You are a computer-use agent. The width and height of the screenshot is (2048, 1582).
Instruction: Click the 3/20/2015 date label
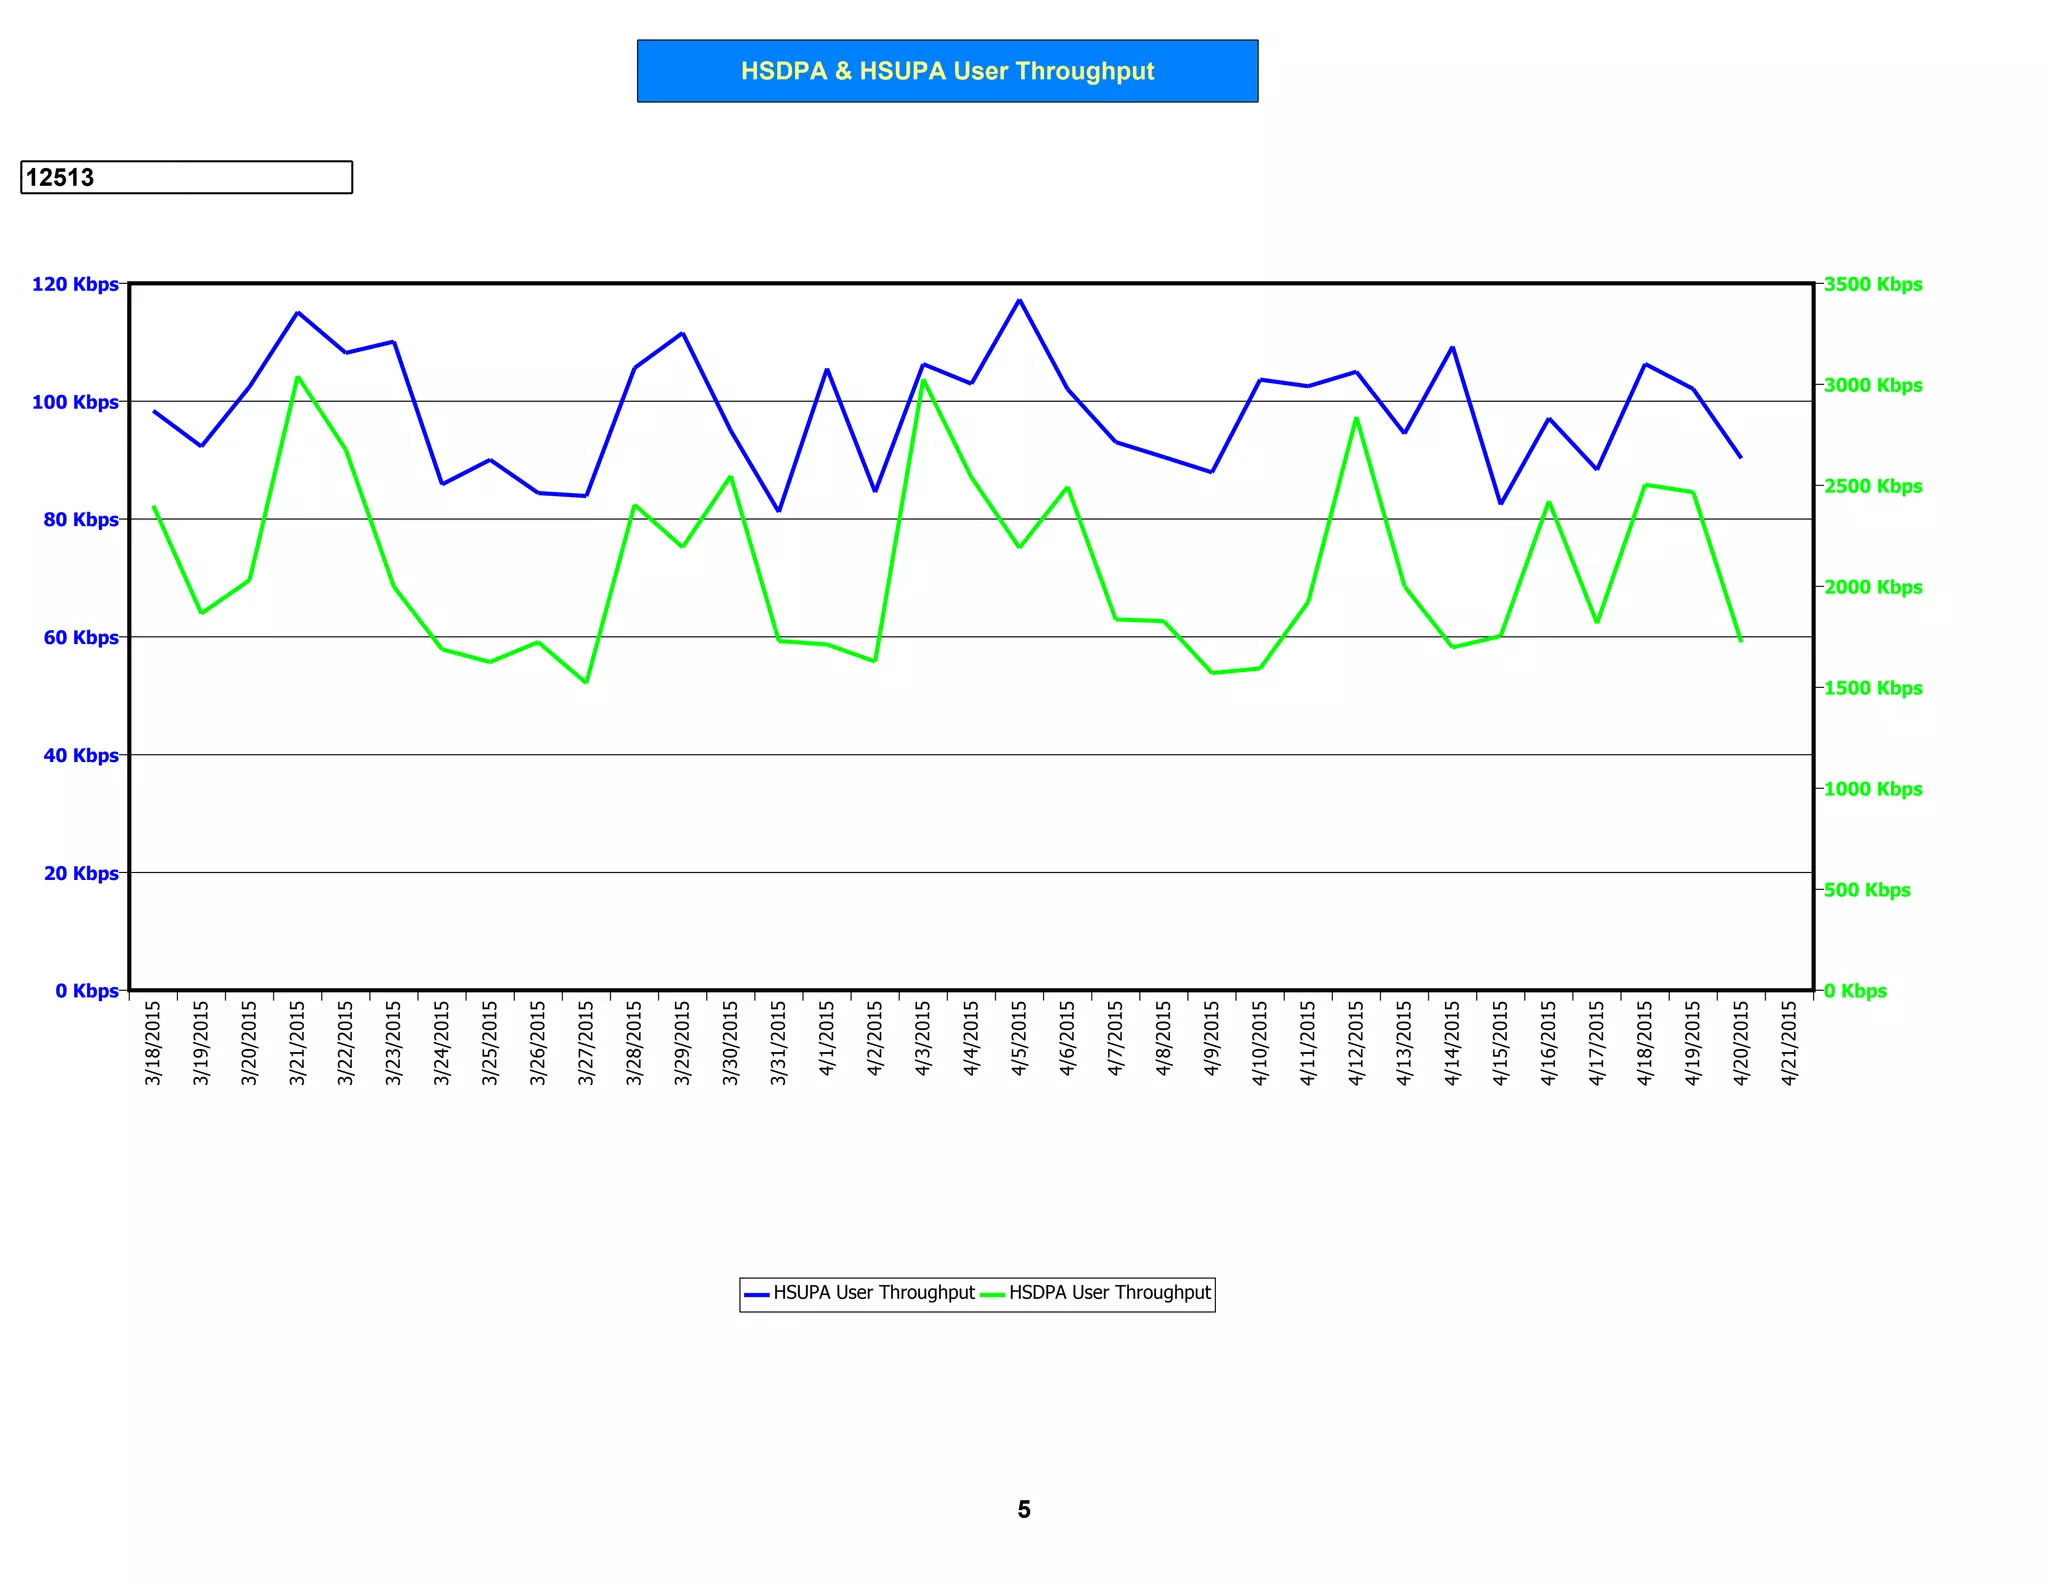(249, 1043)
